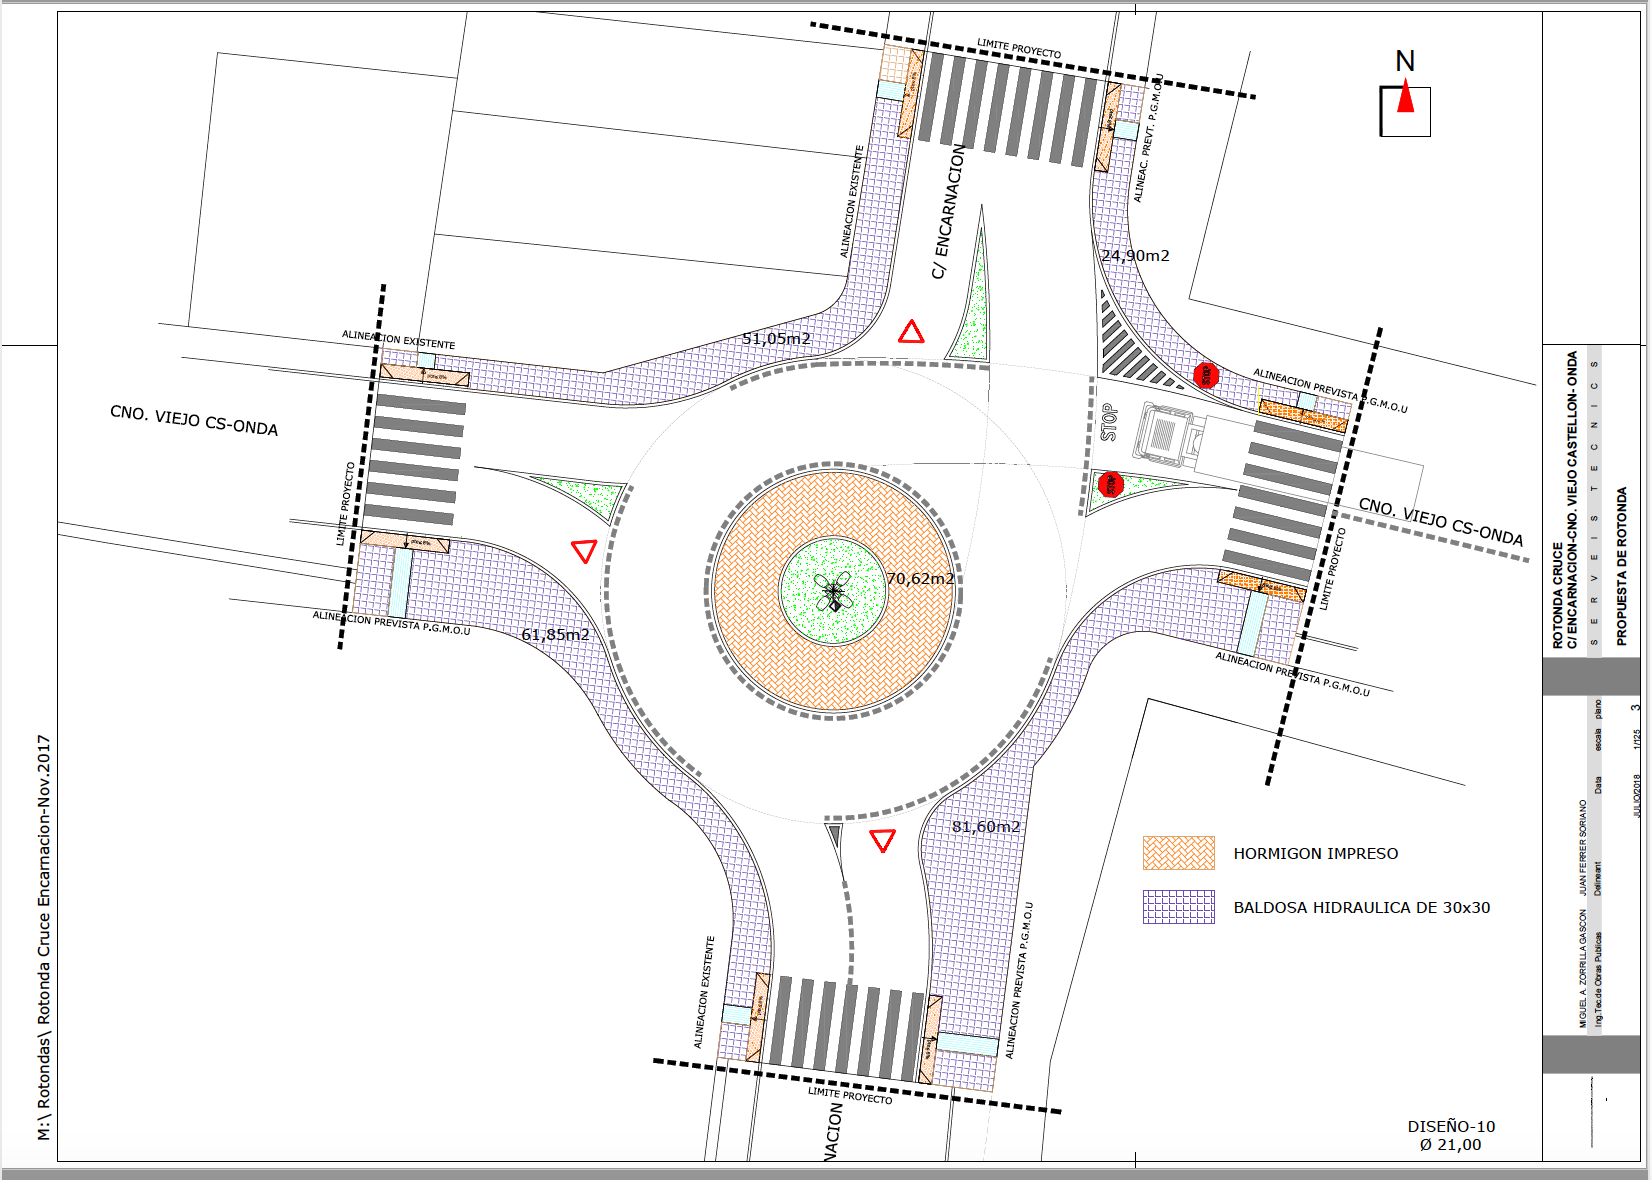Click the STOP road marking text
1652x1180 pixels.
tap(1109, 422)
